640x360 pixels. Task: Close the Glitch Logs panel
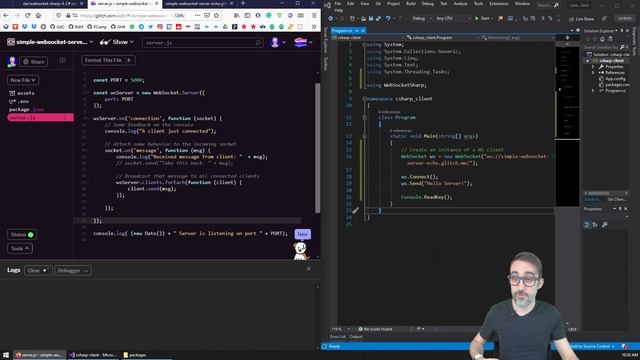coord(309,269)
